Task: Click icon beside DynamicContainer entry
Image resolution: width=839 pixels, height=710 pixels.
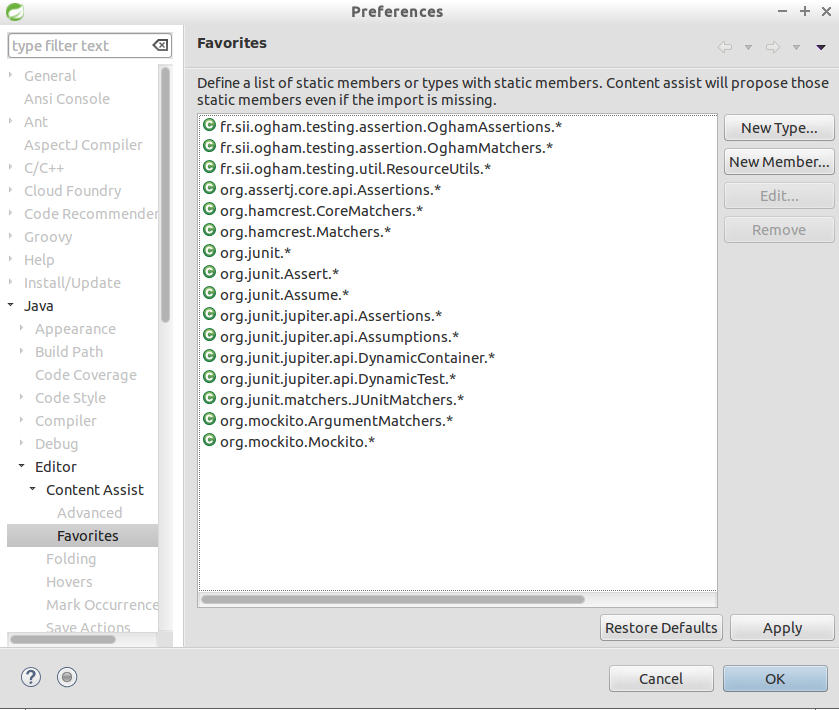Action: point(209,356)
